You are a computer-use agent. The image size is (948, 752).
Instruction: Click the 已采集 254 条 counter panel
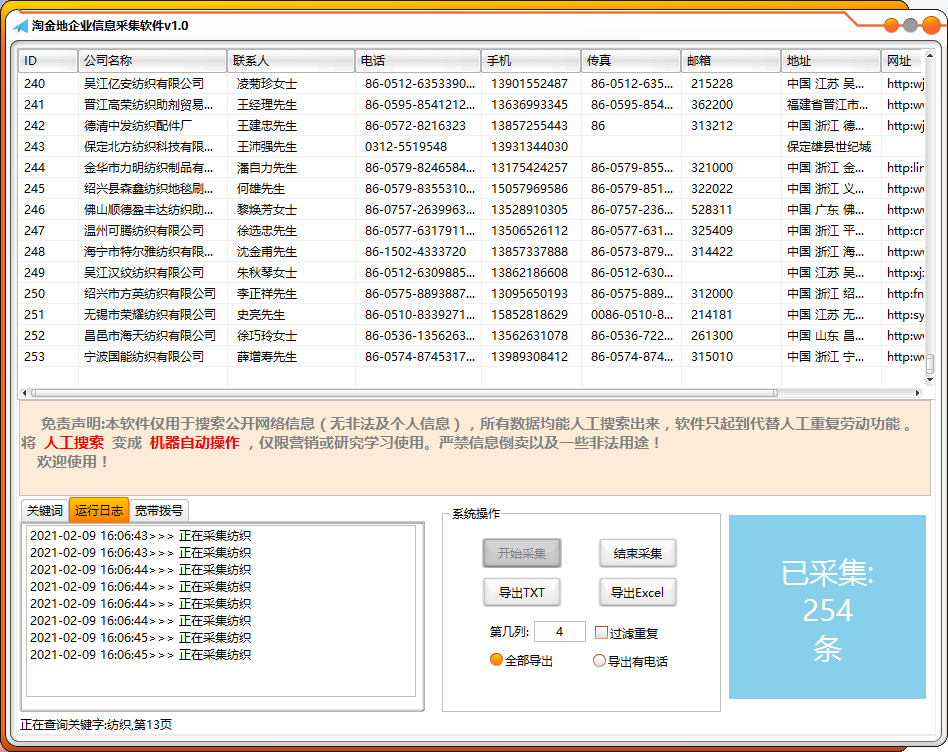coord(827,607)
